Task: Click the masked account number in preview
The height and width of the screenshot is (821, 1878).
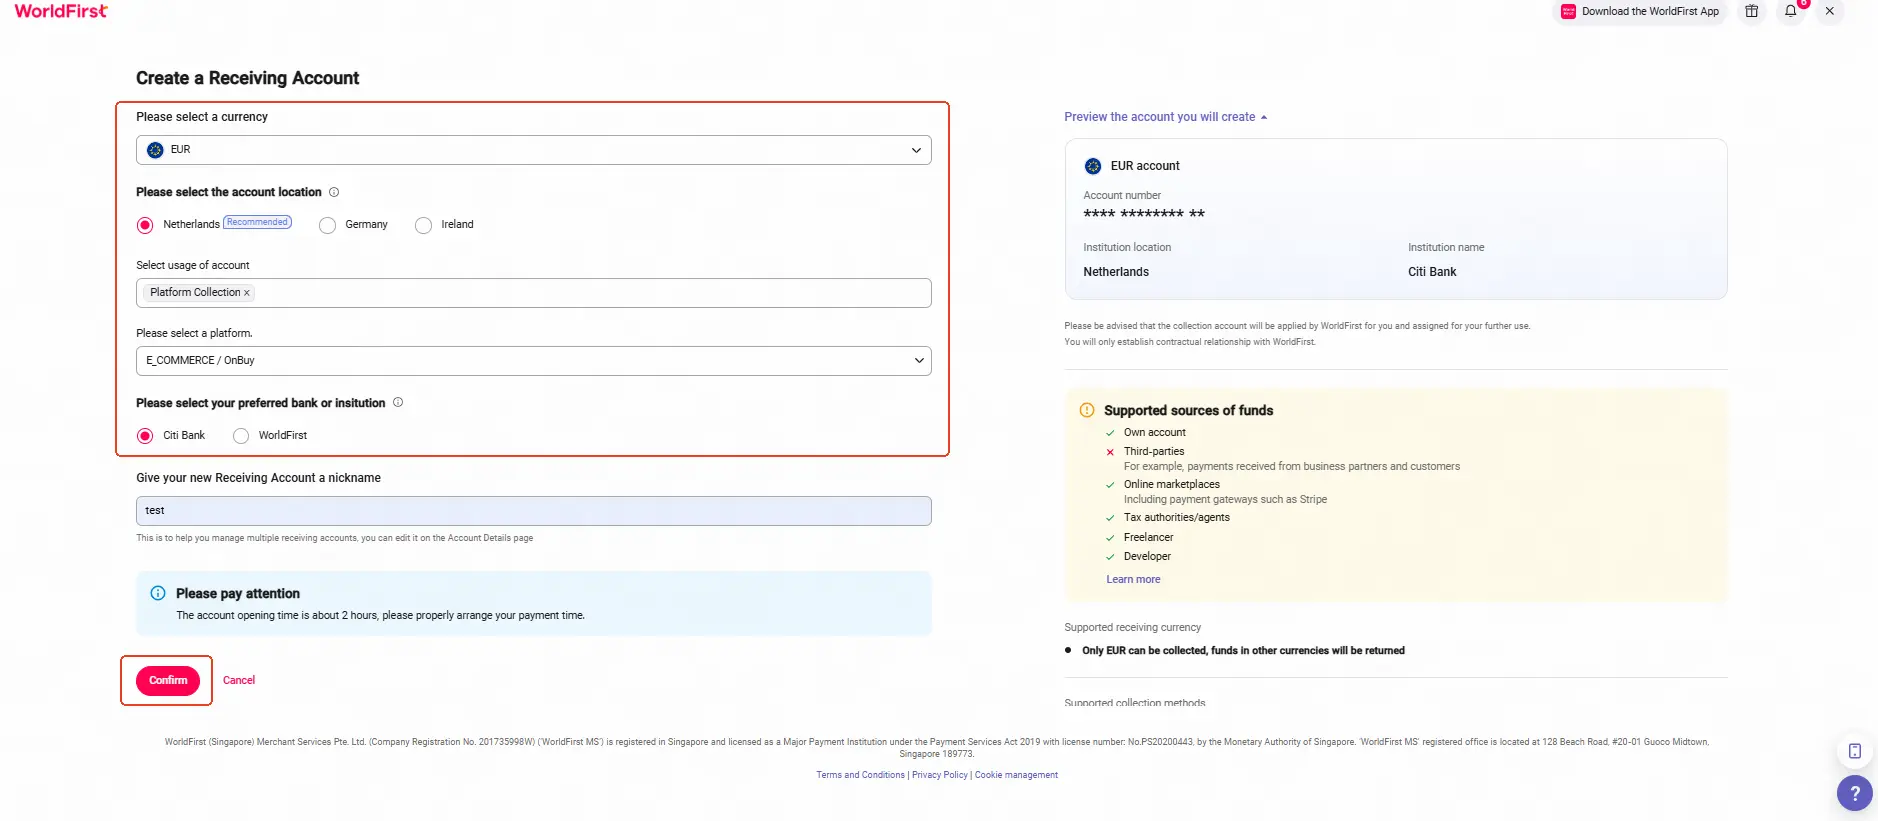Action: (1144, 214)
